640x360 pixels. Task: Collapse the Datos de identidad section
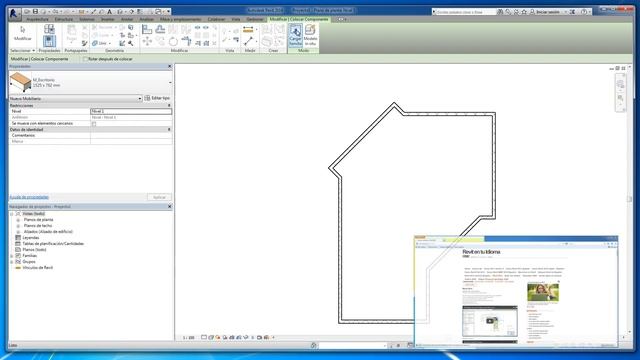click(169, 129)
